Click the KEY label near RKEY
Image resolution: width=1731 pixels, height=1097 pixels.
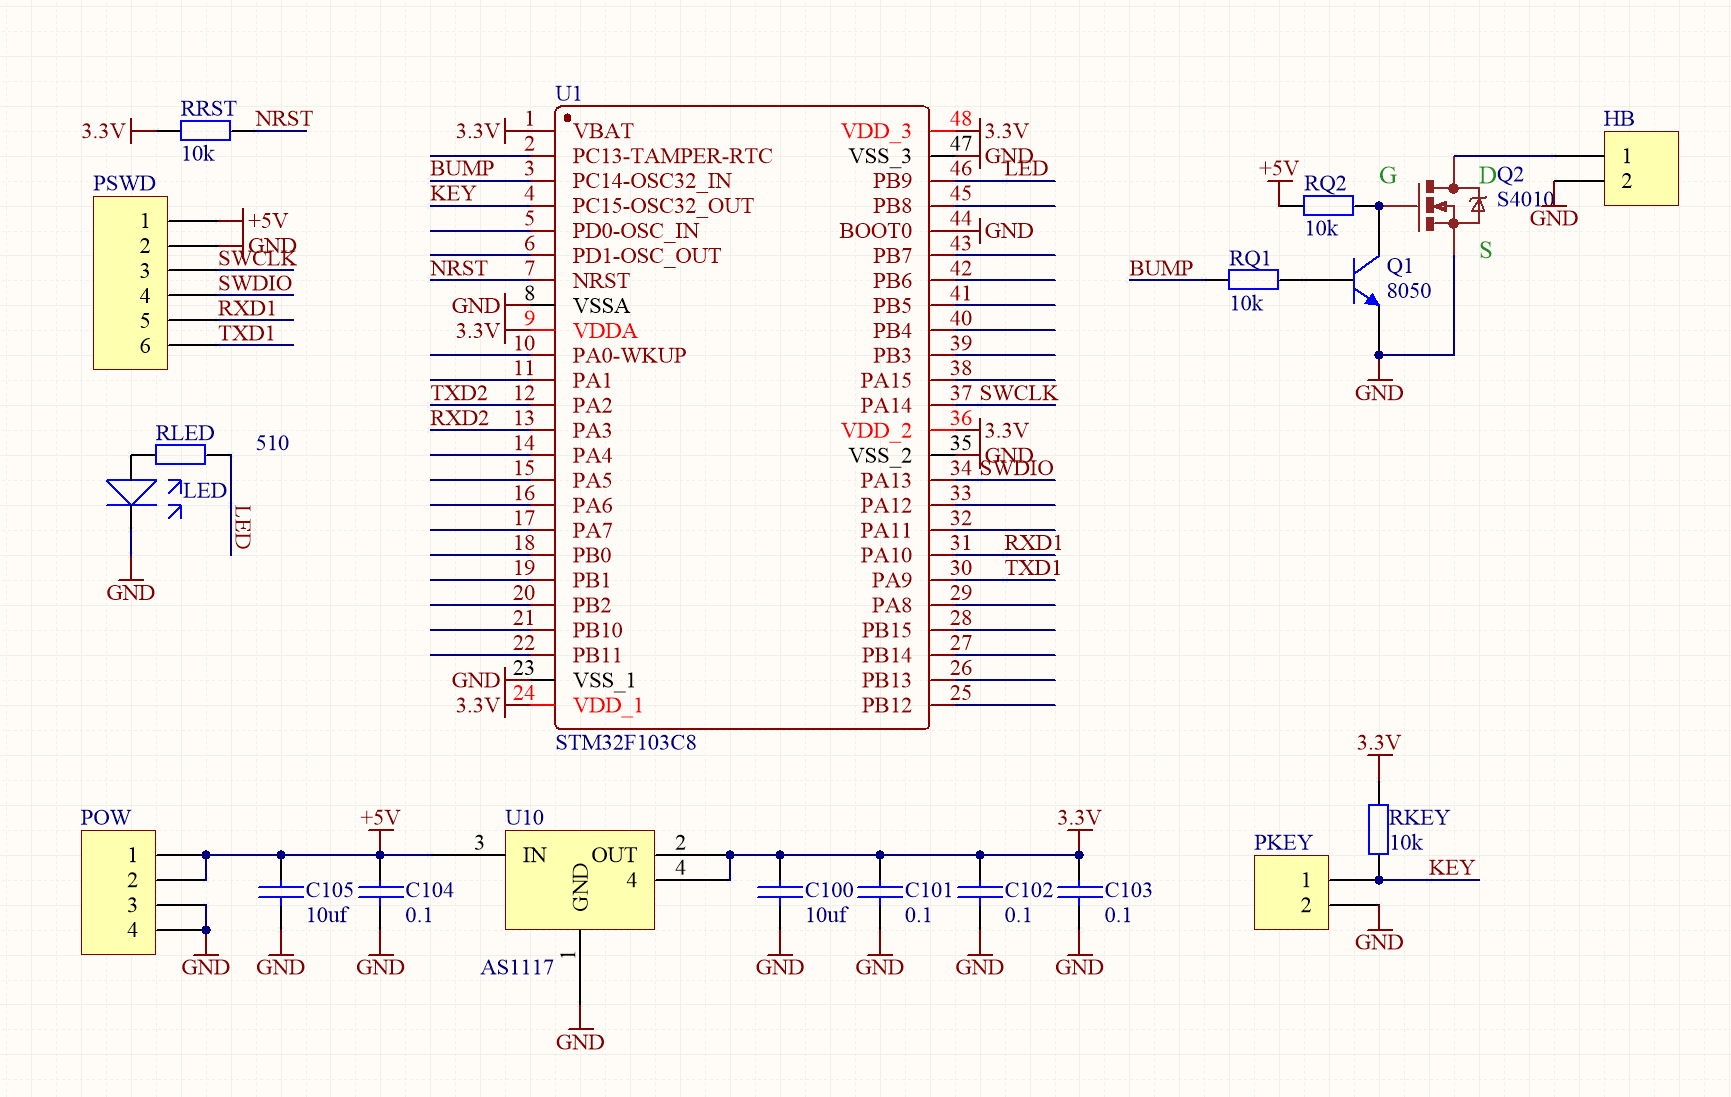pyautogui.click(x=1452, y=867)
